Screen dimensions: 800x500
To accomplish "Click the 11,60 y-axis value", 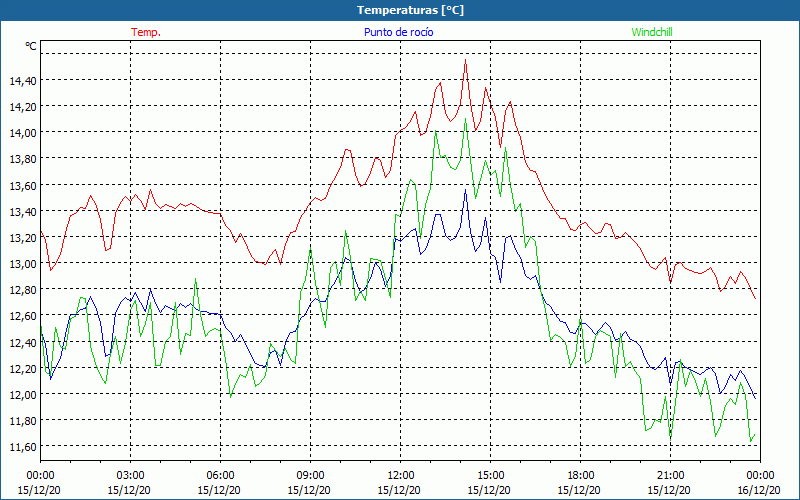I will pos(22,447).
